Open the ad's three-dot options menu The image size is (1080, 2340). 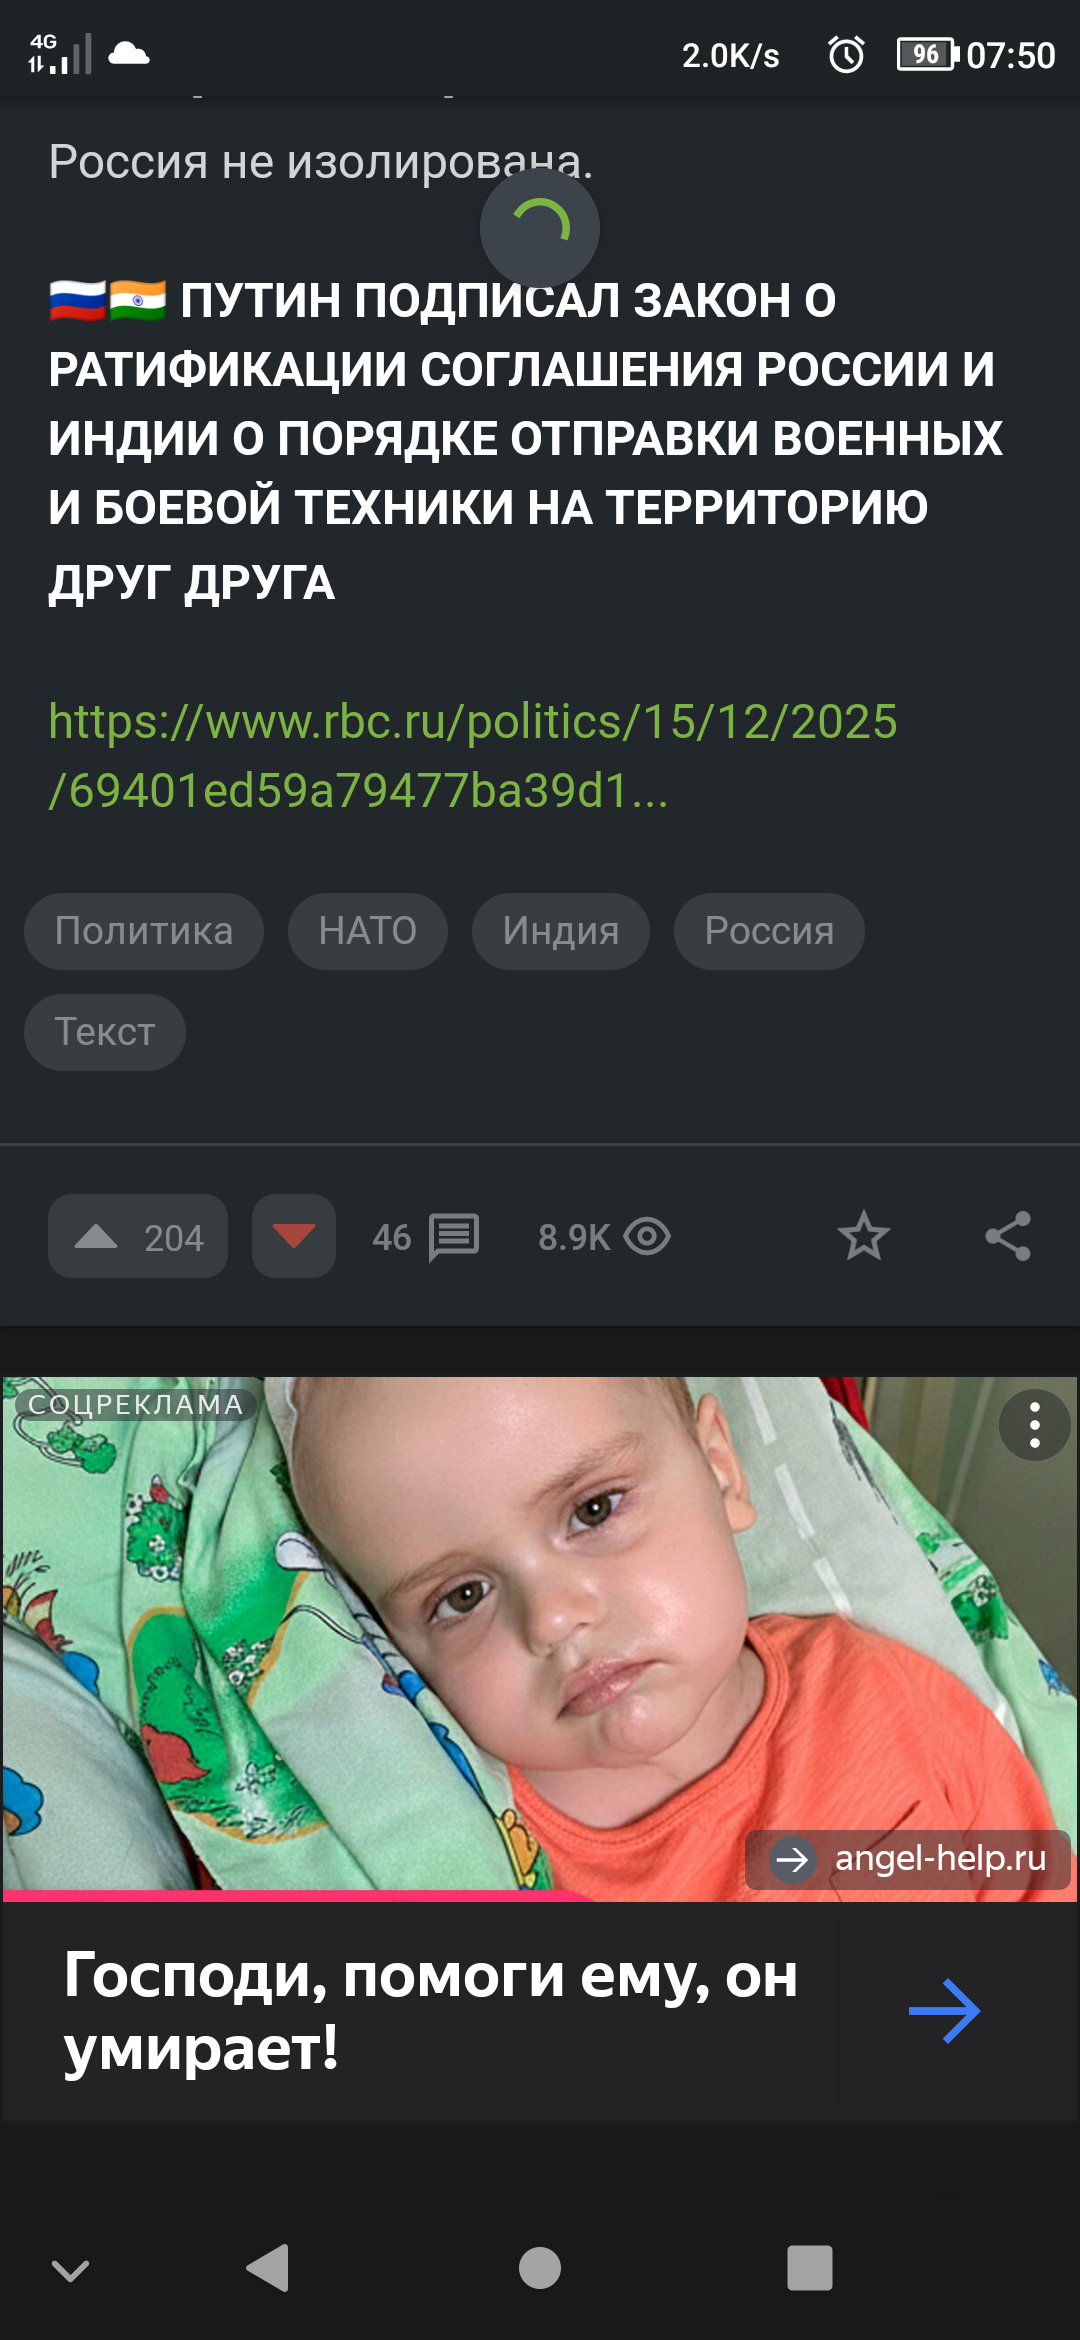point(1034,1425)
